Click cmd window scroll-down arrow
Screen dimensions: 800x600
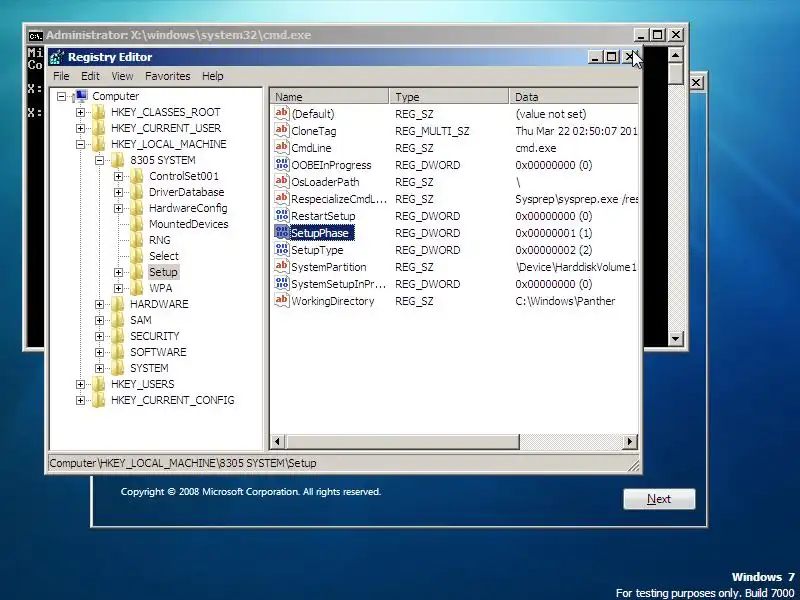[x=676, y=338]
